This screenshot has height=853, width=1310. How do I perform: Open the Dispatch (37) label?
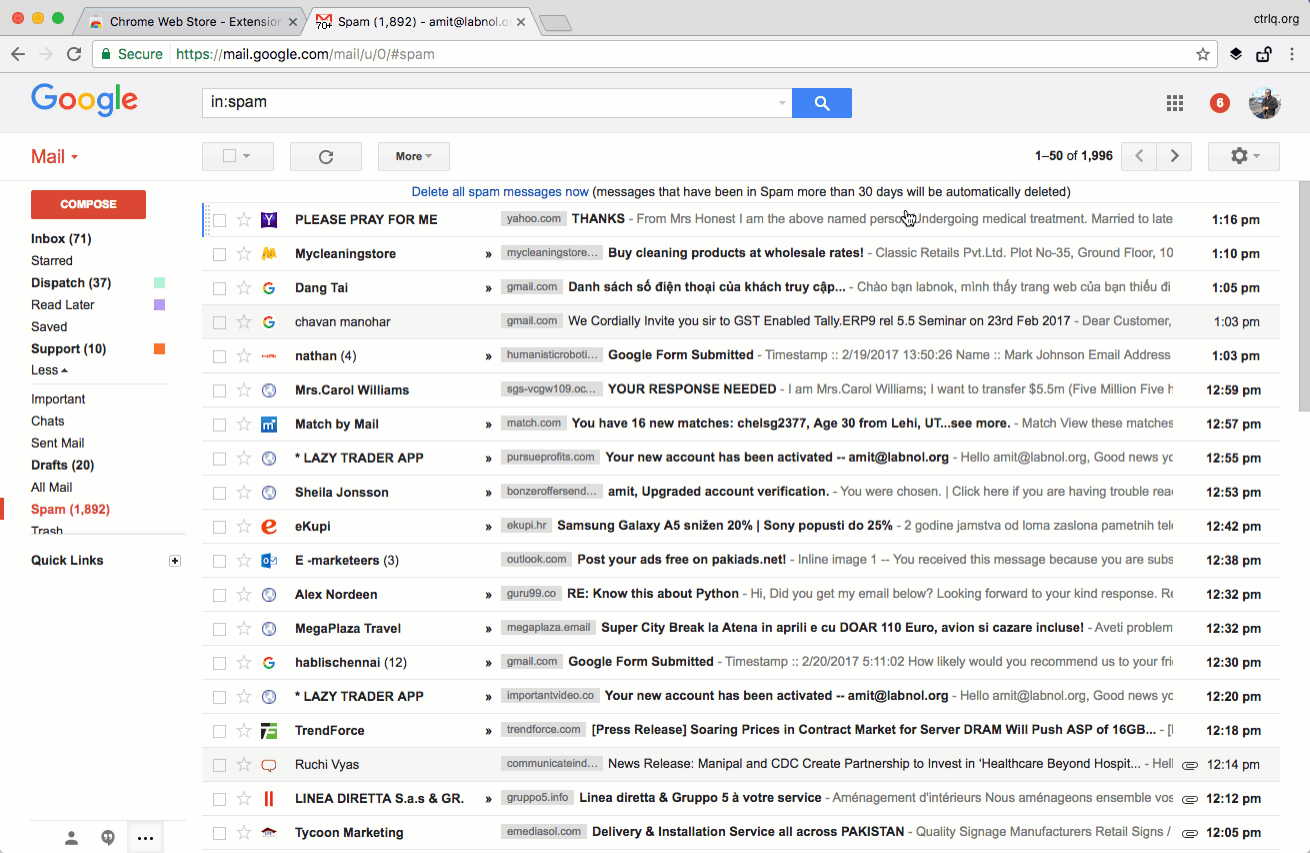71,283
